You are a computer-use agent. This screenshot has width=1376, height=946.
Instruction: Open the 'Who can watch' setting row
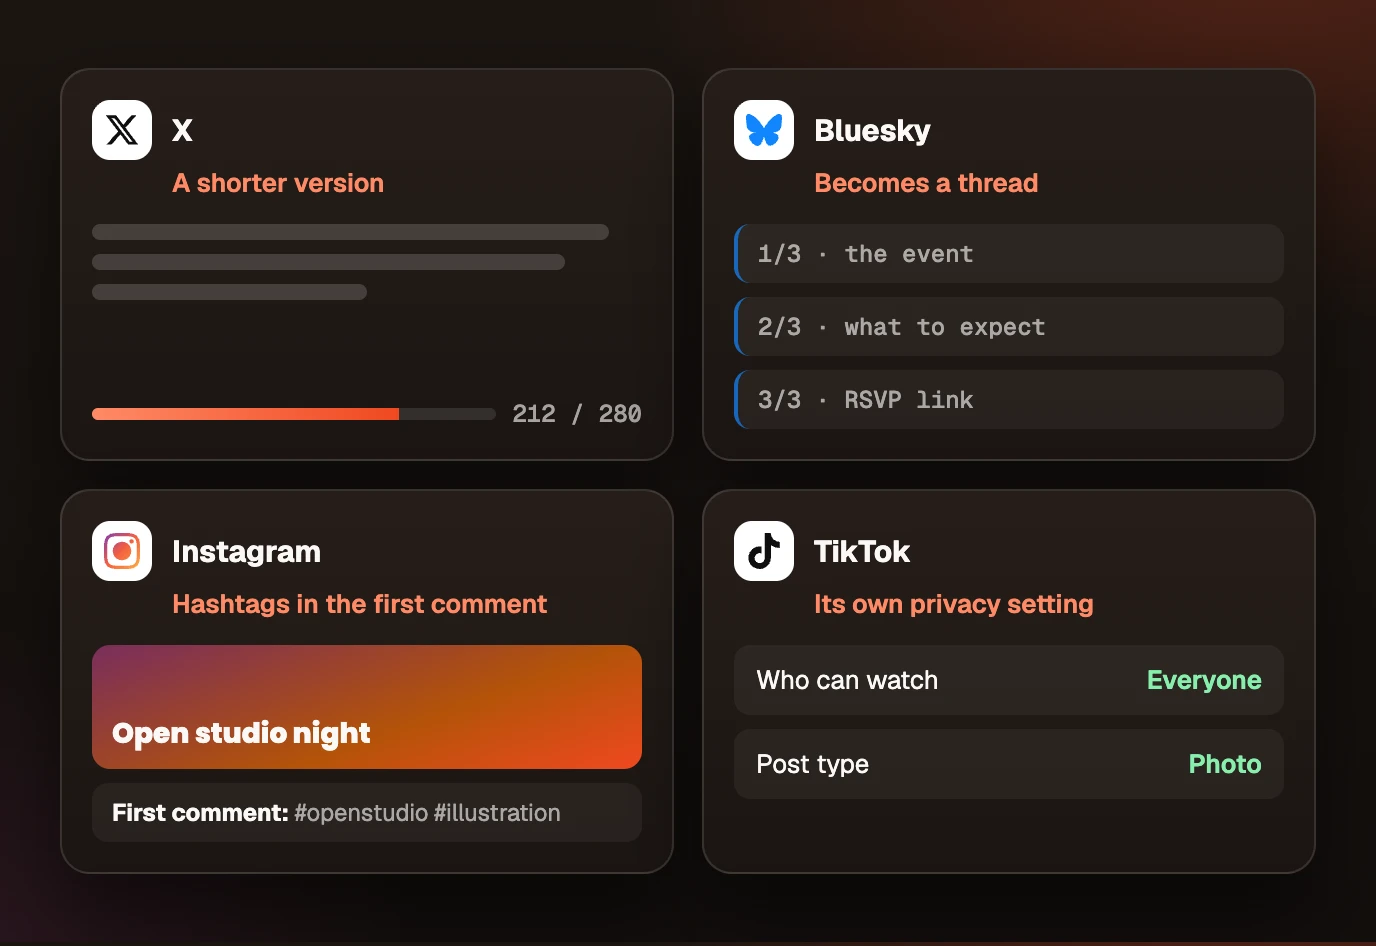tap(1009, 680)
